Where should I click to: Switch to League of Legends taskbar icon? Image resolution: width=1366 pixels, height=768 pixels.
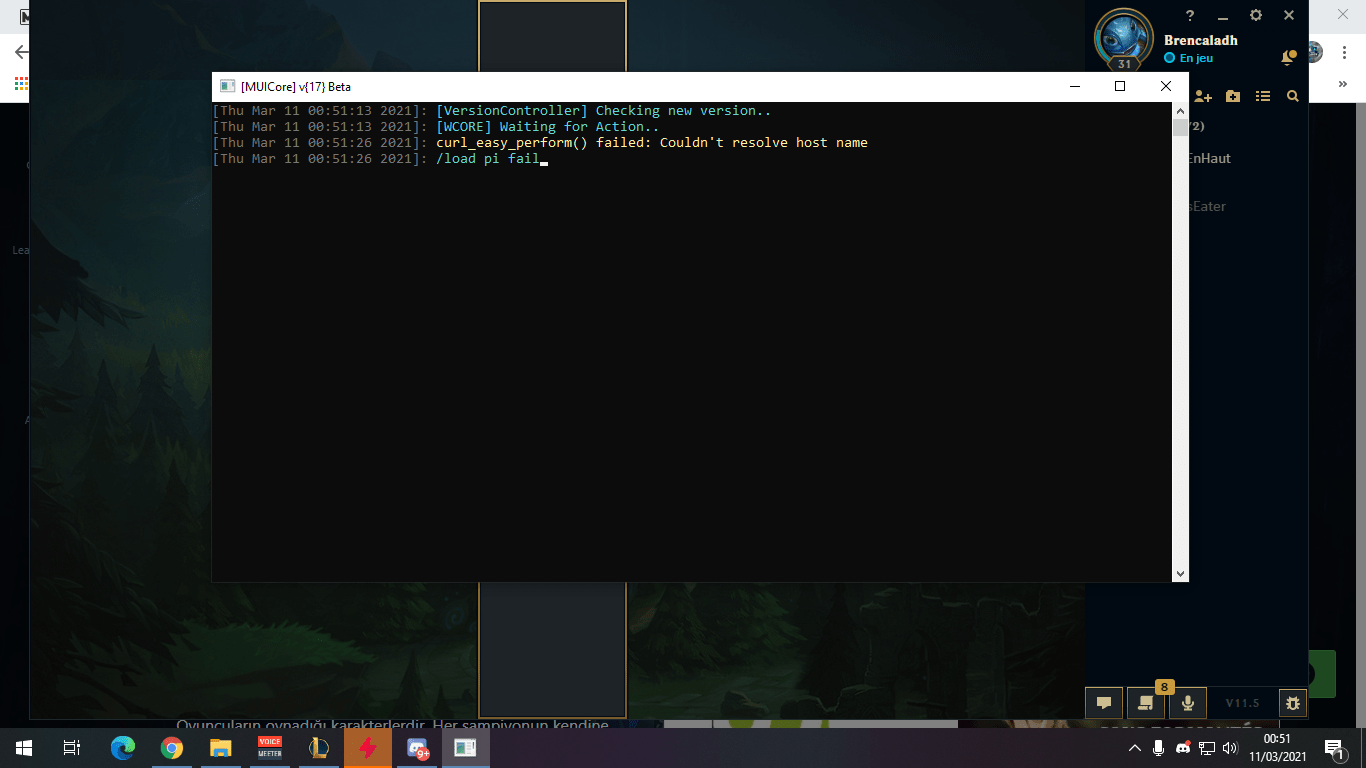tap(319, 748)
